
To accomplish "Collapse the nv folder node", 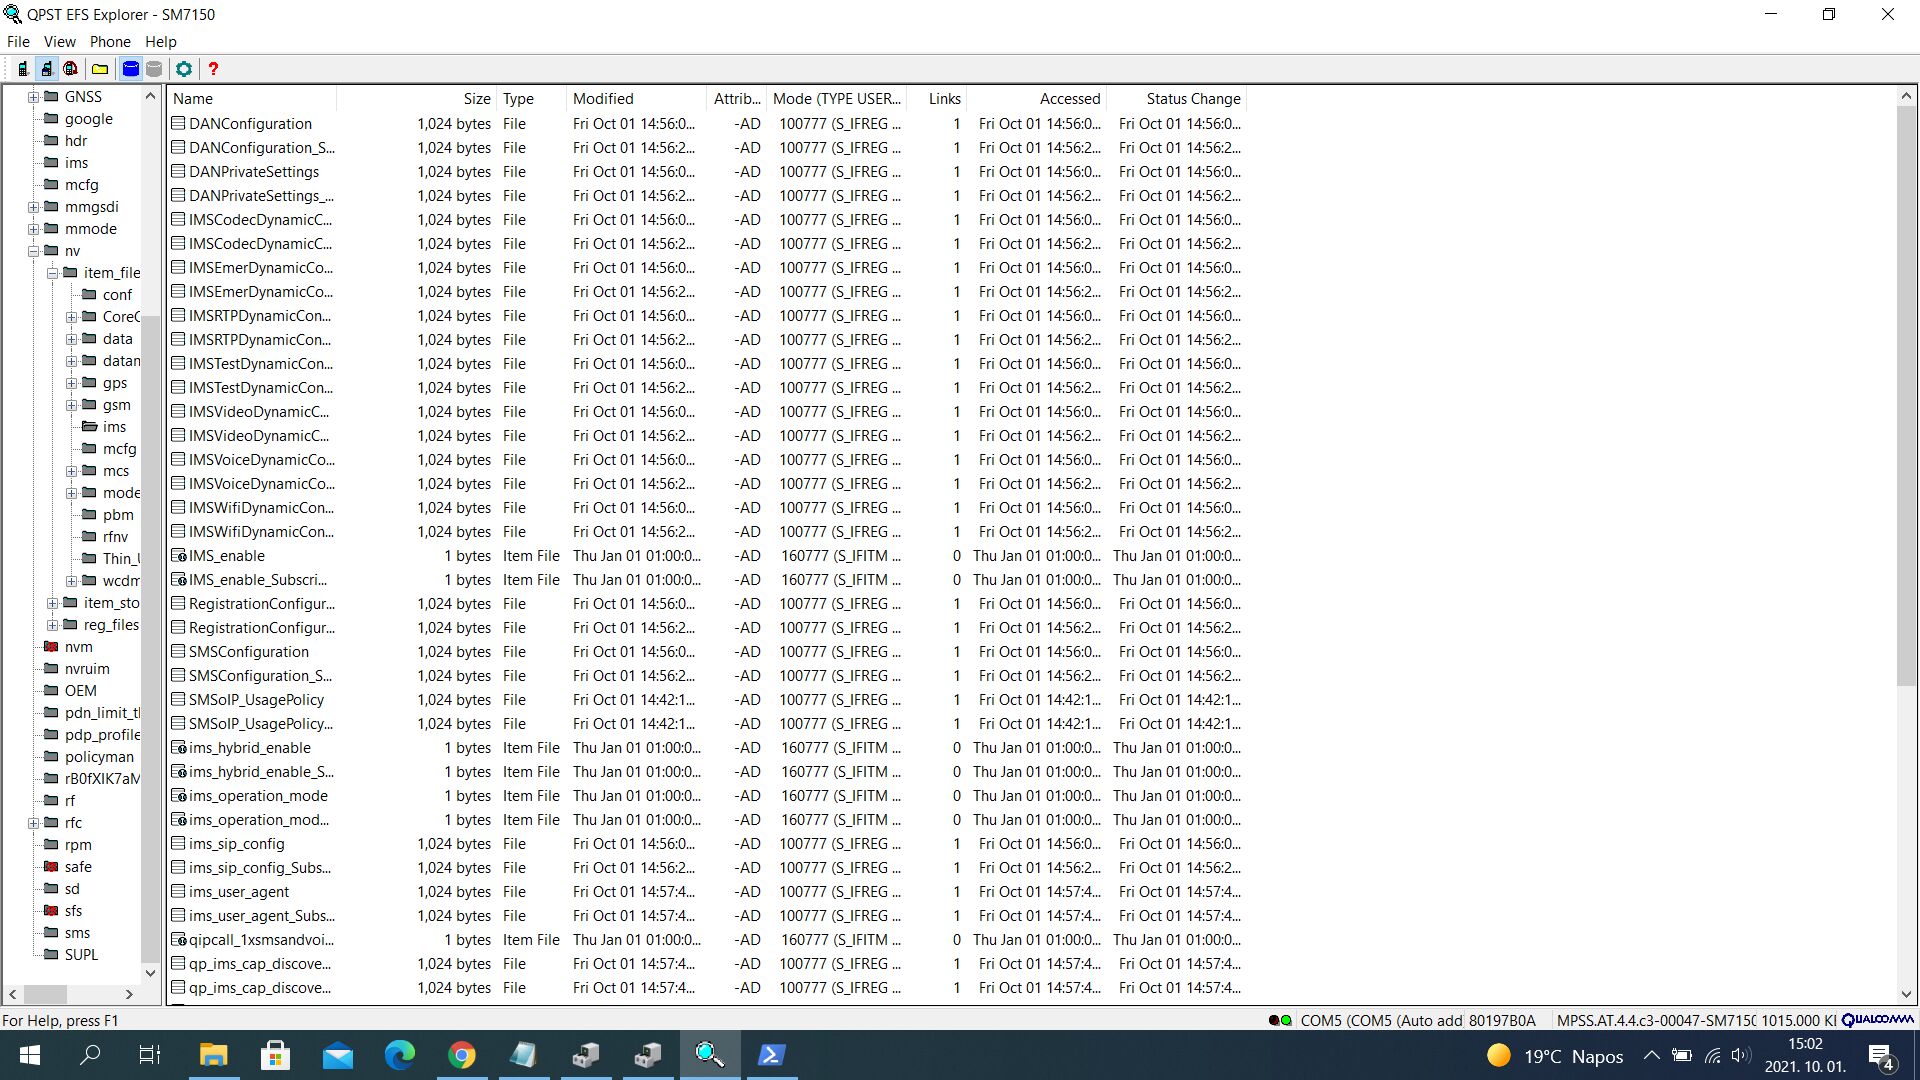I will [33, 251].
